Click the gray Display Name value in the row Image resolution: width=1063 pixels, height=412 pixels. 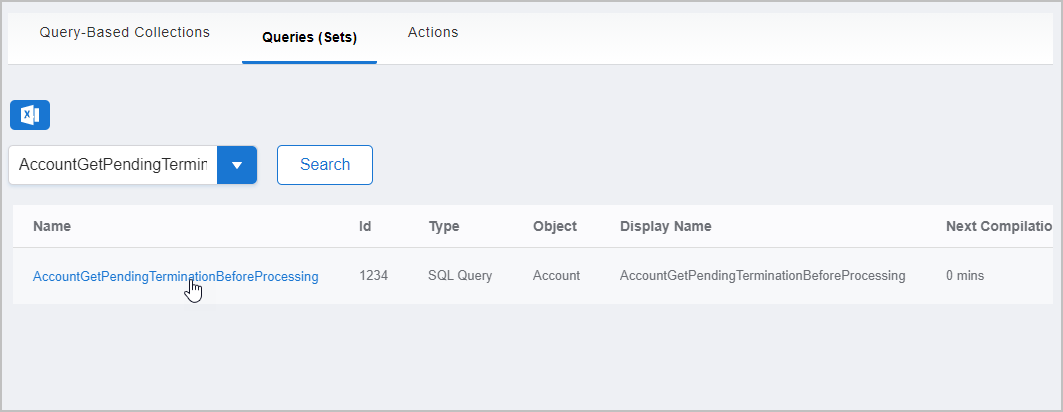point(762,276)
